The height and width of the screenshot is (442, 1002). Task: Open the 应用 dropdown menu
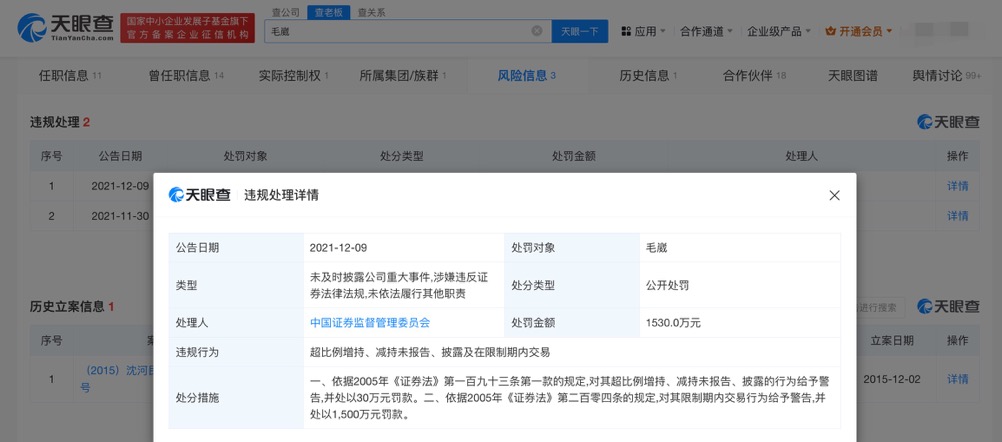pos(644,31)
